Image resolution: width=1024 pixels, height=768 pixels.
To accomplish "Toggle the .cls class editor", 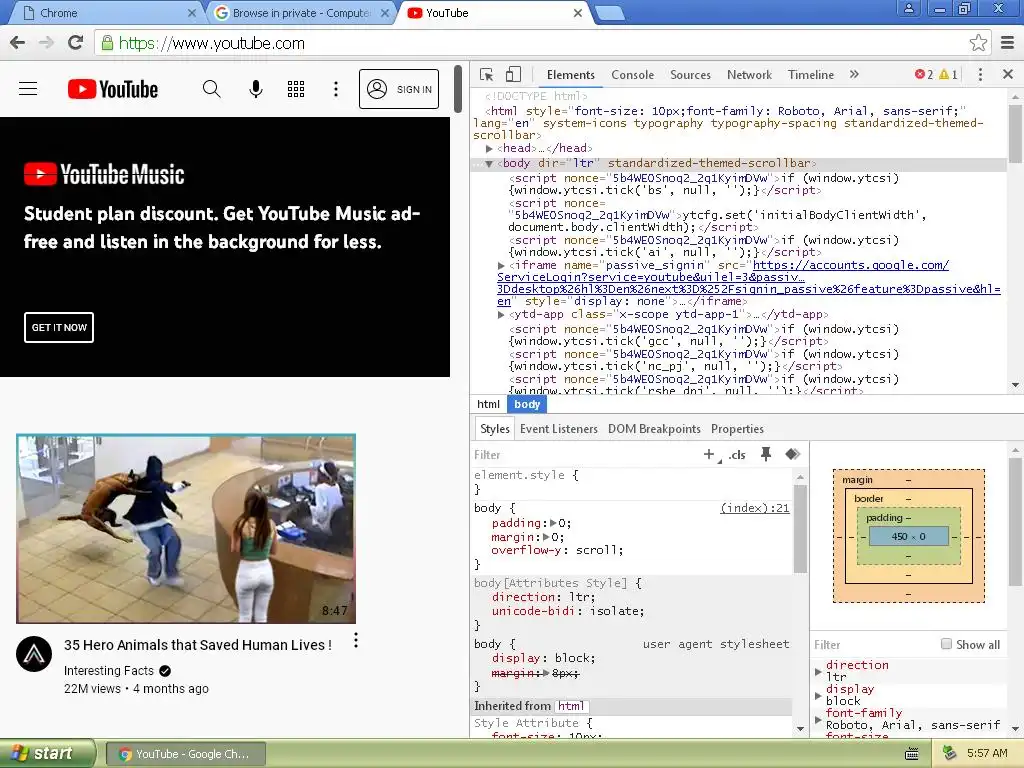I will point(737,455).
